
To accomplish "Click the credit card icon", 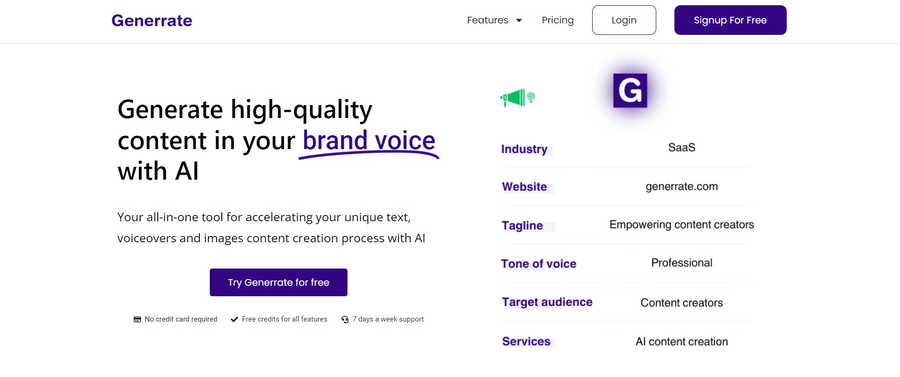I will (137, 319).
